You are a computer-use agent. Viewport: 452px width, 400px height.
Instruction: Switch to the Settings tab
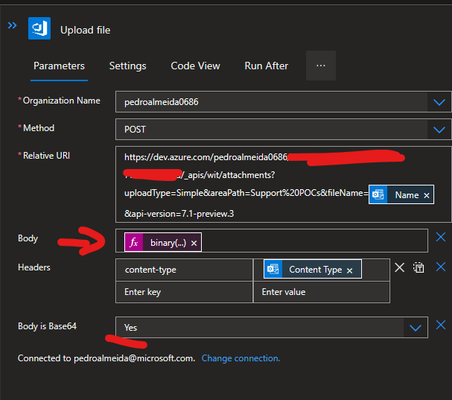click(128, 66)
